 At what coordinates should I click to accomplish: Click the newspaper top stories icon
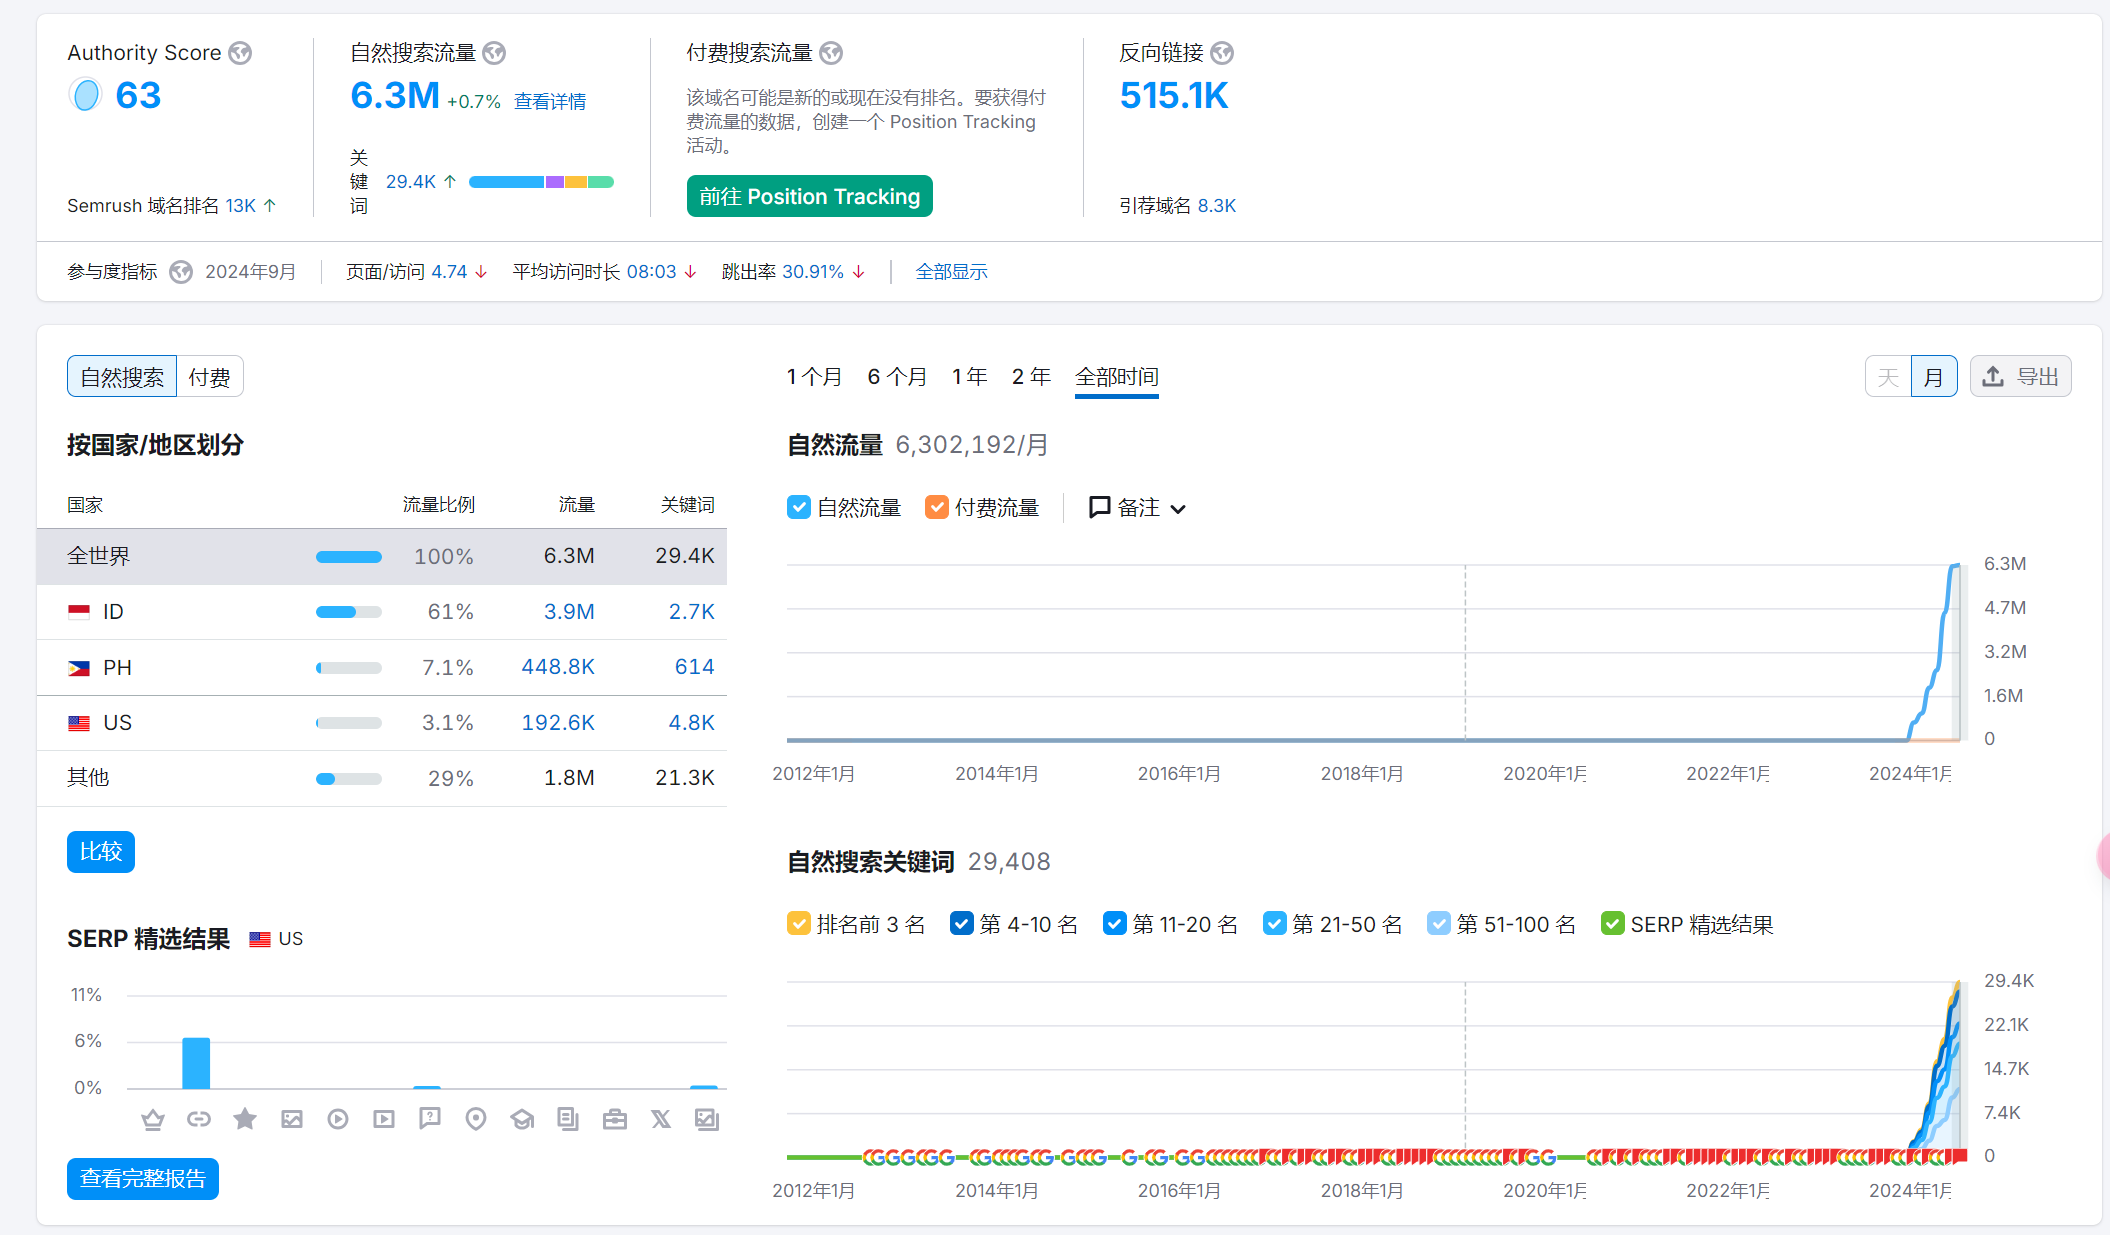(568, 1119)
